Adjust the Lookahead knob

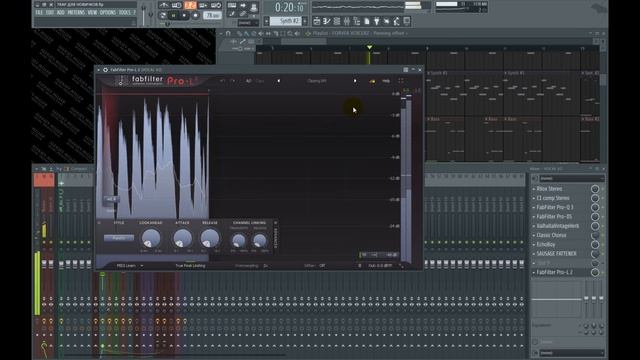point(151,238)
